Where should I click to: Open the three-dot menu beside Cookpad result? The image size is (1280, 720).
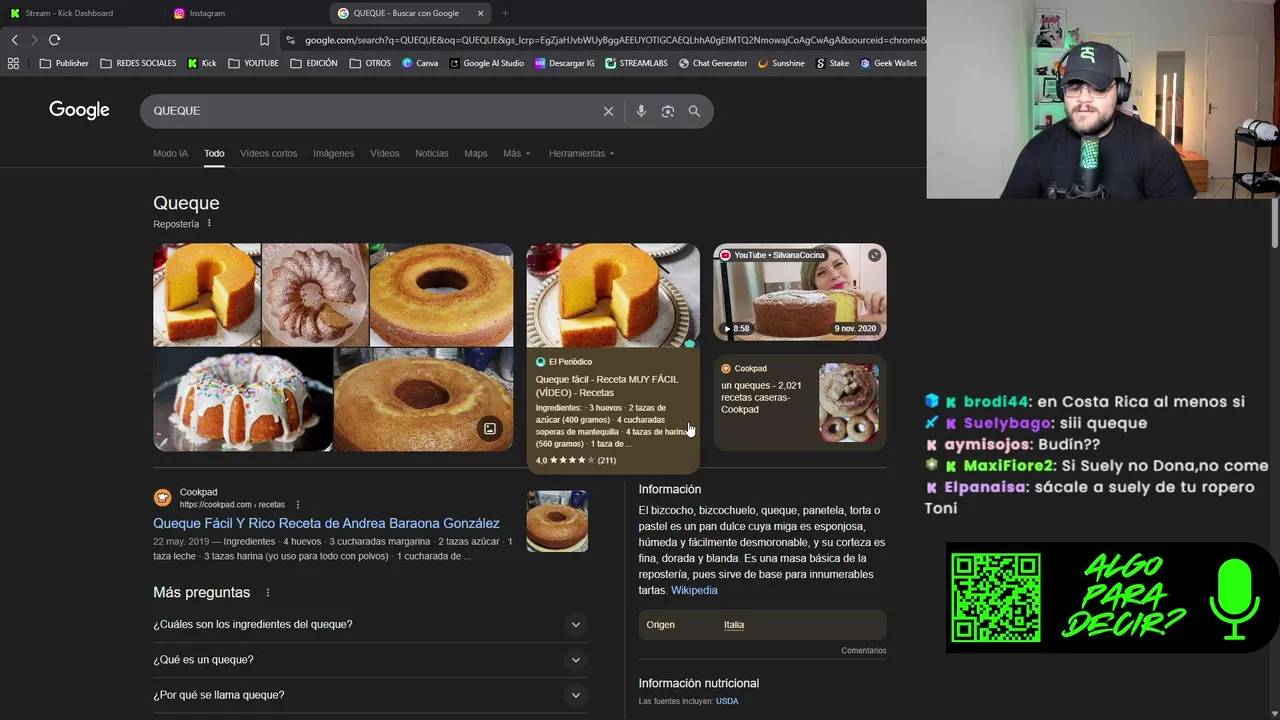click(297, 505)
